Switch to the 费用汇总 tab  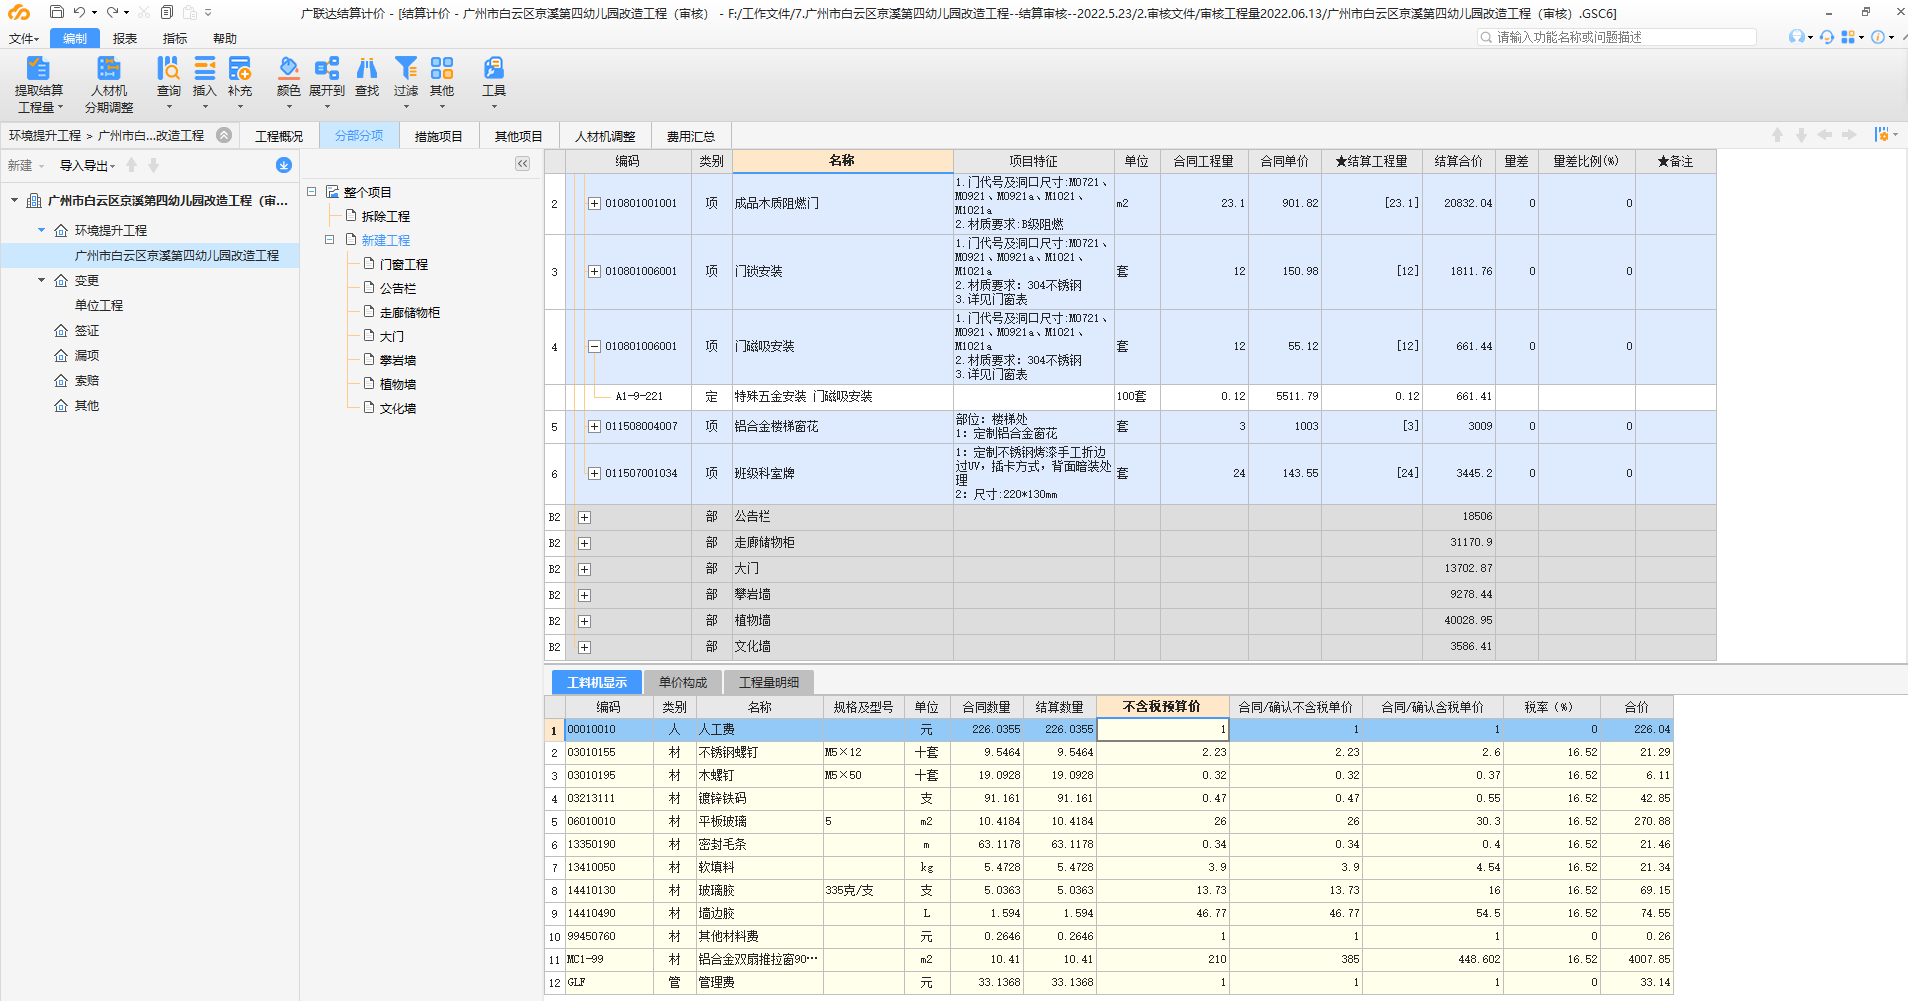pos(691,136)
